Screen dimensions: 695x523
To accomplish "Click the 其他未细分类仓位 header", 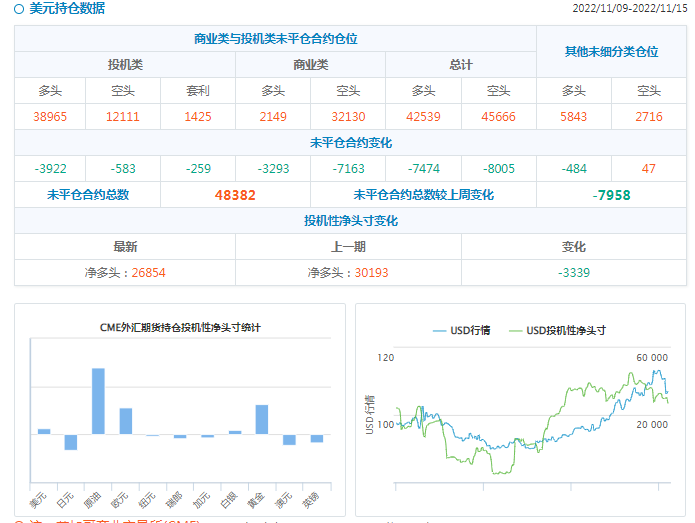I will click(611, 52).
